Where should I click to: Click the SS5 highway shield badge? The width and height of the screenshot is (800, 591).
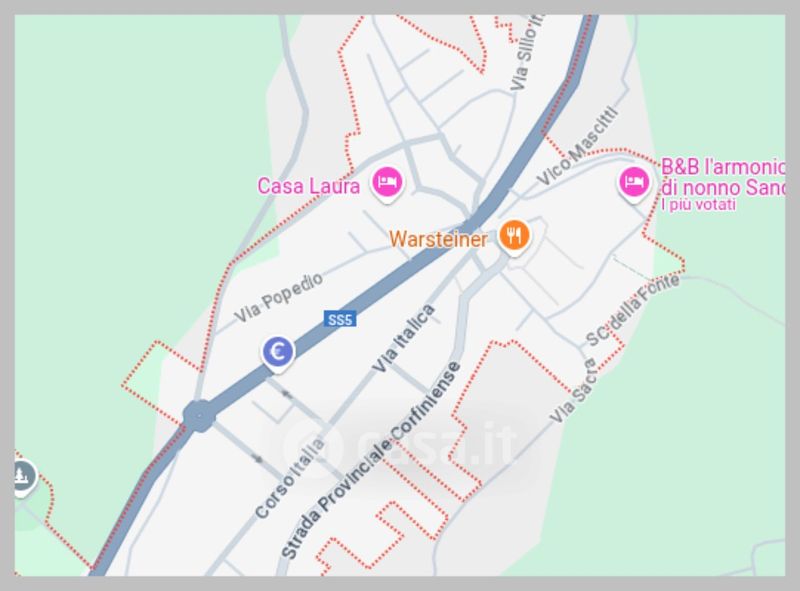coord(340,319)
